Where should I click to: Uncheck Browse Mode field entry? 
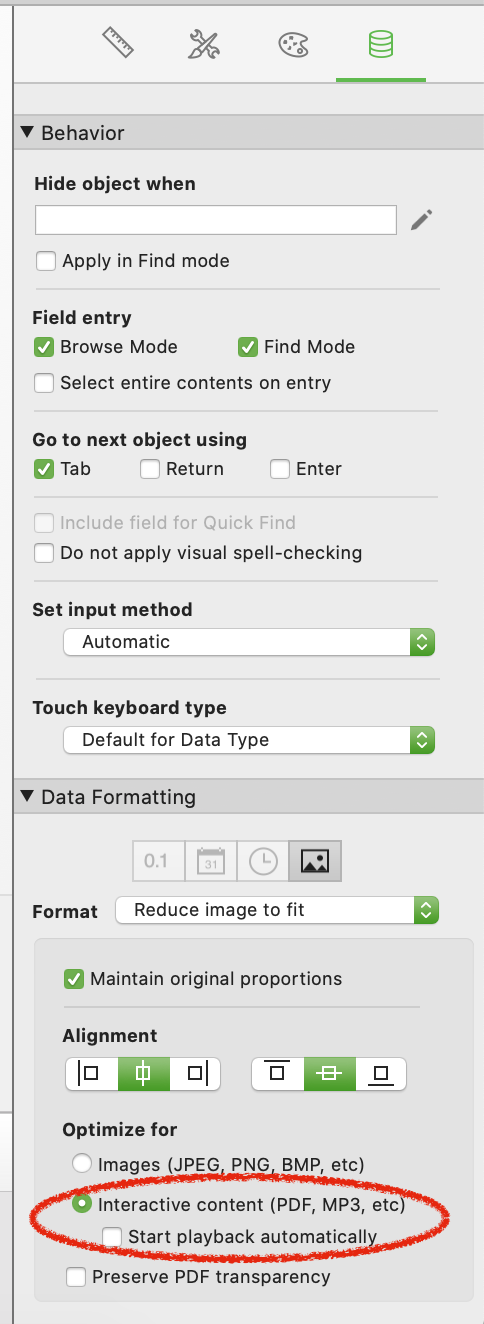pos(43,347)
